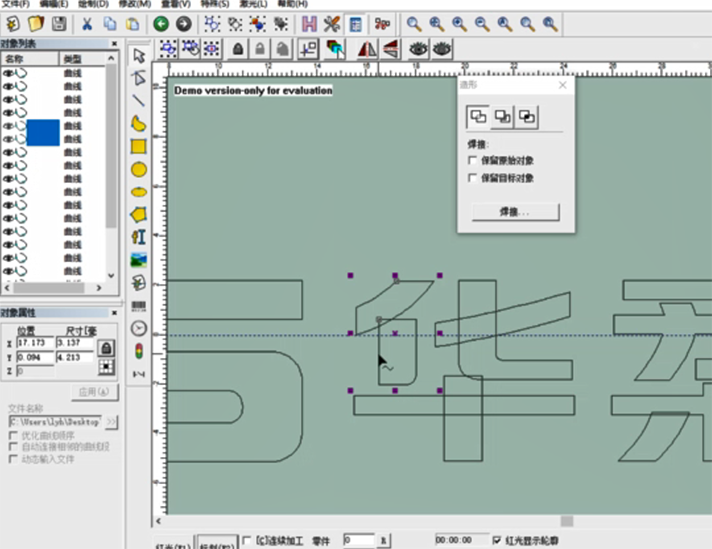Click the scissors cut icon
Image resolution: width=712 pixels, height=549 pixels.
(88, 23)
